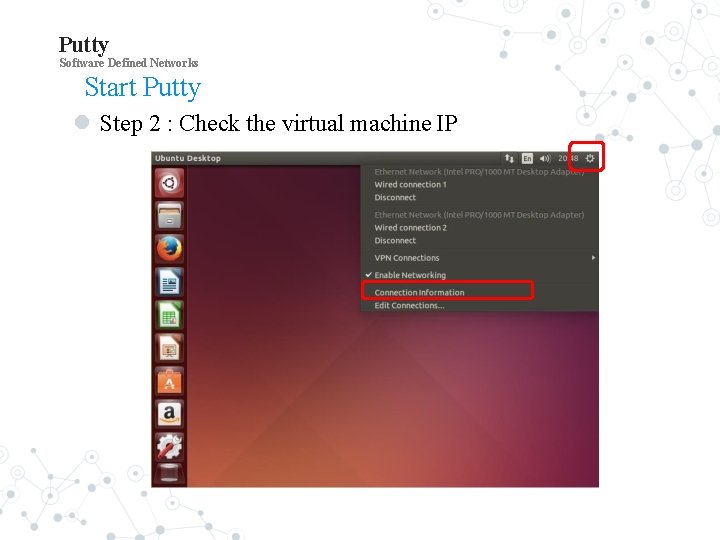Screen dimensions: 720x540
Task: Expand the VPN Connections submenu
Action: tap(479, 258)
